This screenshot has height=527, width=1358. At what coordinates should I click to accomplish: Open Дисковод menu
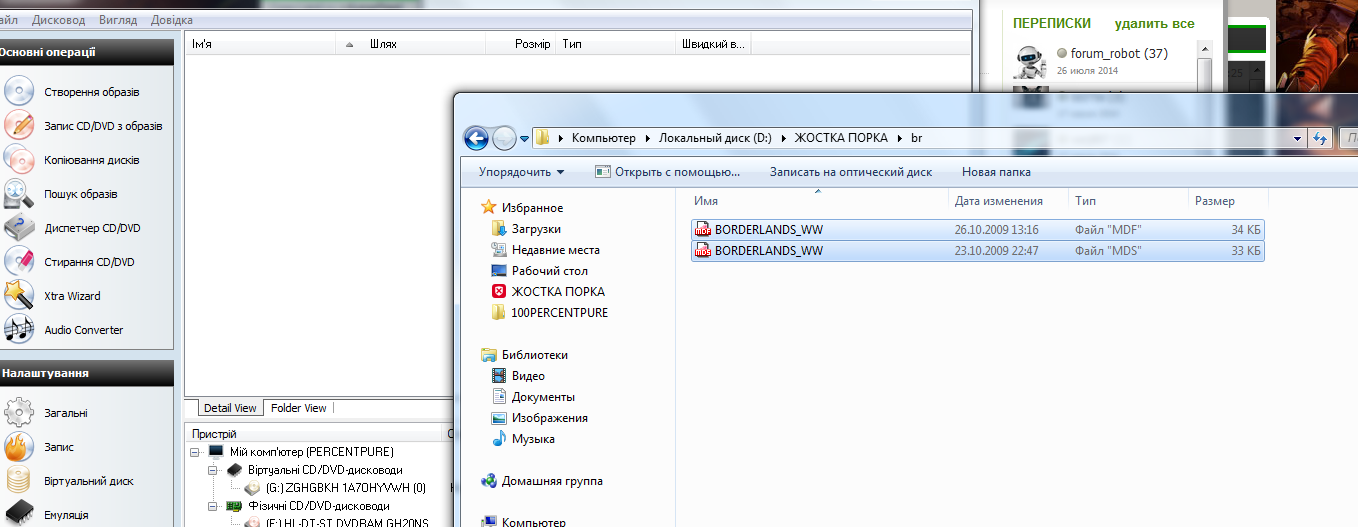click(x=59, y=20)
